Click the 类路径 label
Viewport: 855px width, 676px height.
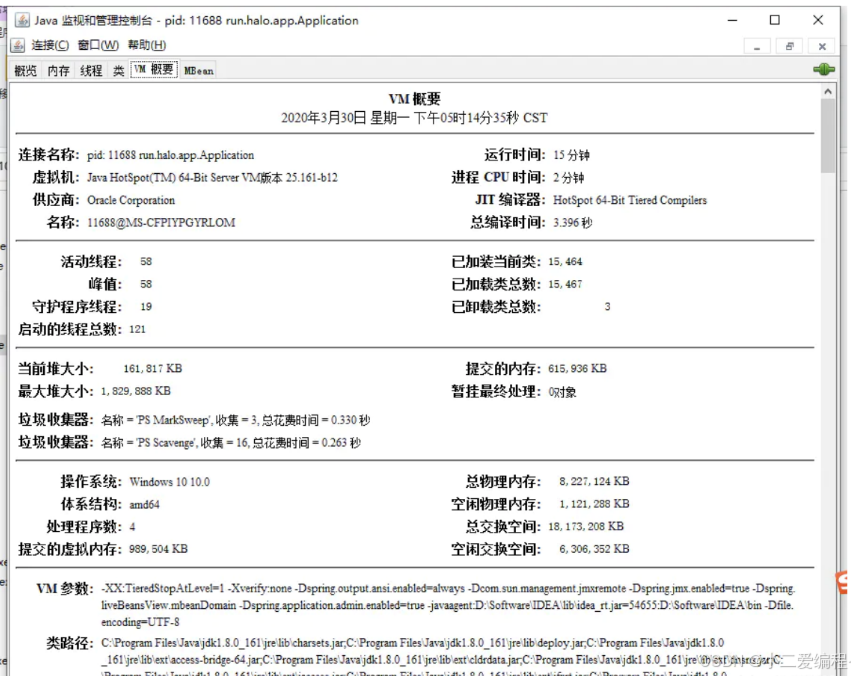coord(70,643)
